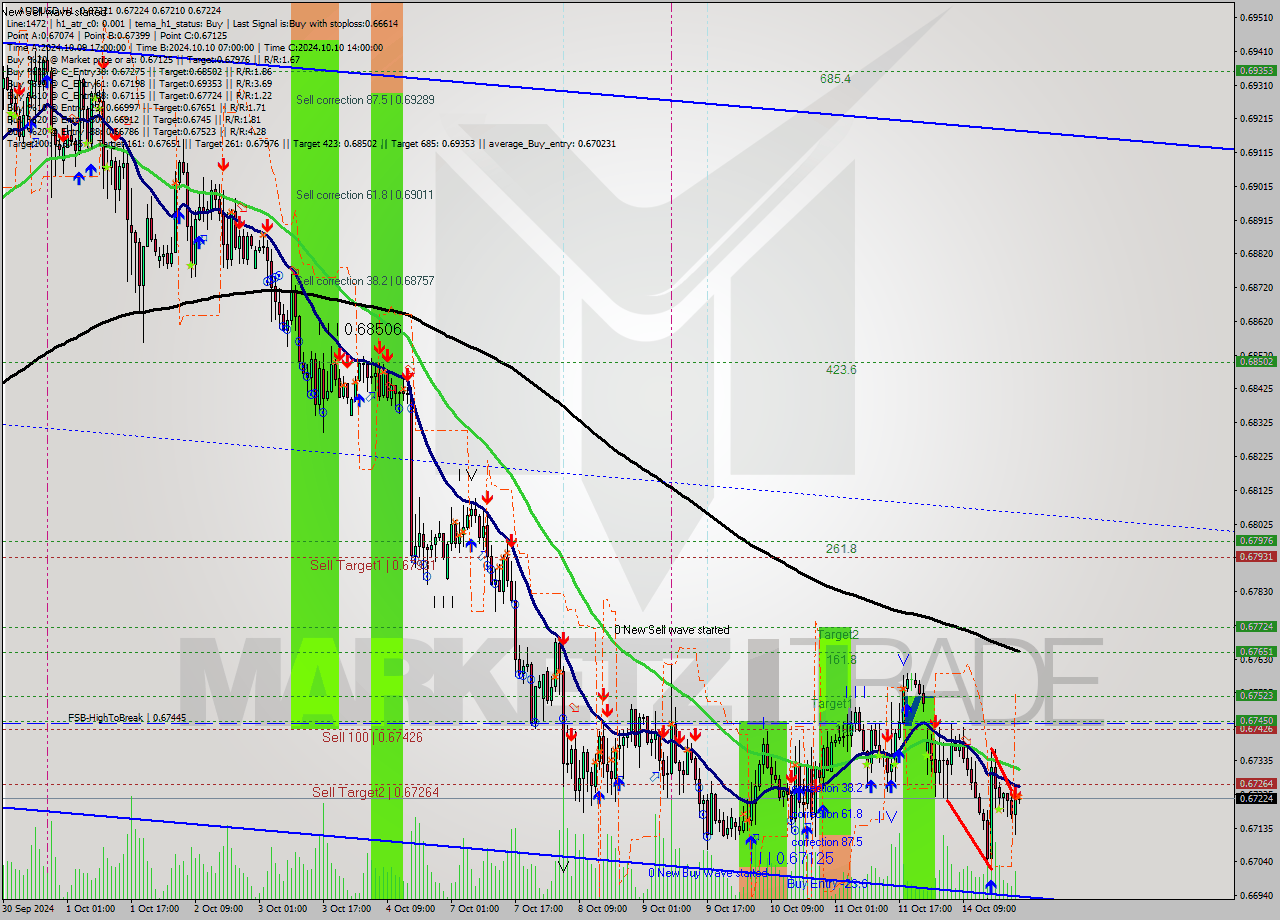Click the 0.66940 price axis value

1256,895
